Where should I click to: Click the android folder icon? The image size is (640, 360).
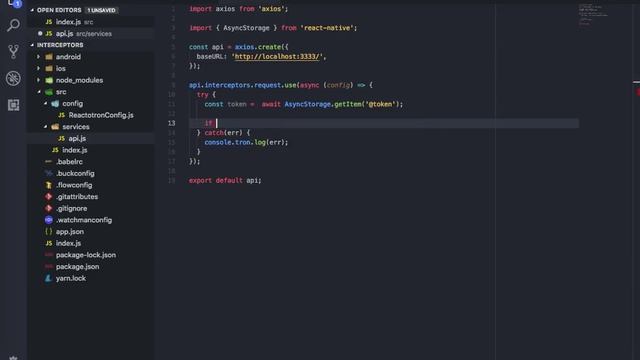click(x=49, y=57)
